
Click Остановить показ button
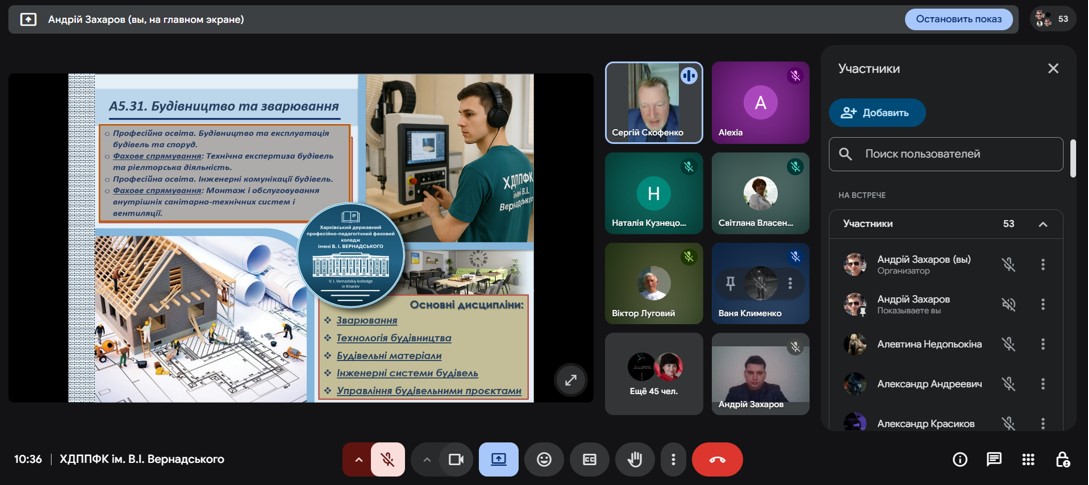coord(959,19)
